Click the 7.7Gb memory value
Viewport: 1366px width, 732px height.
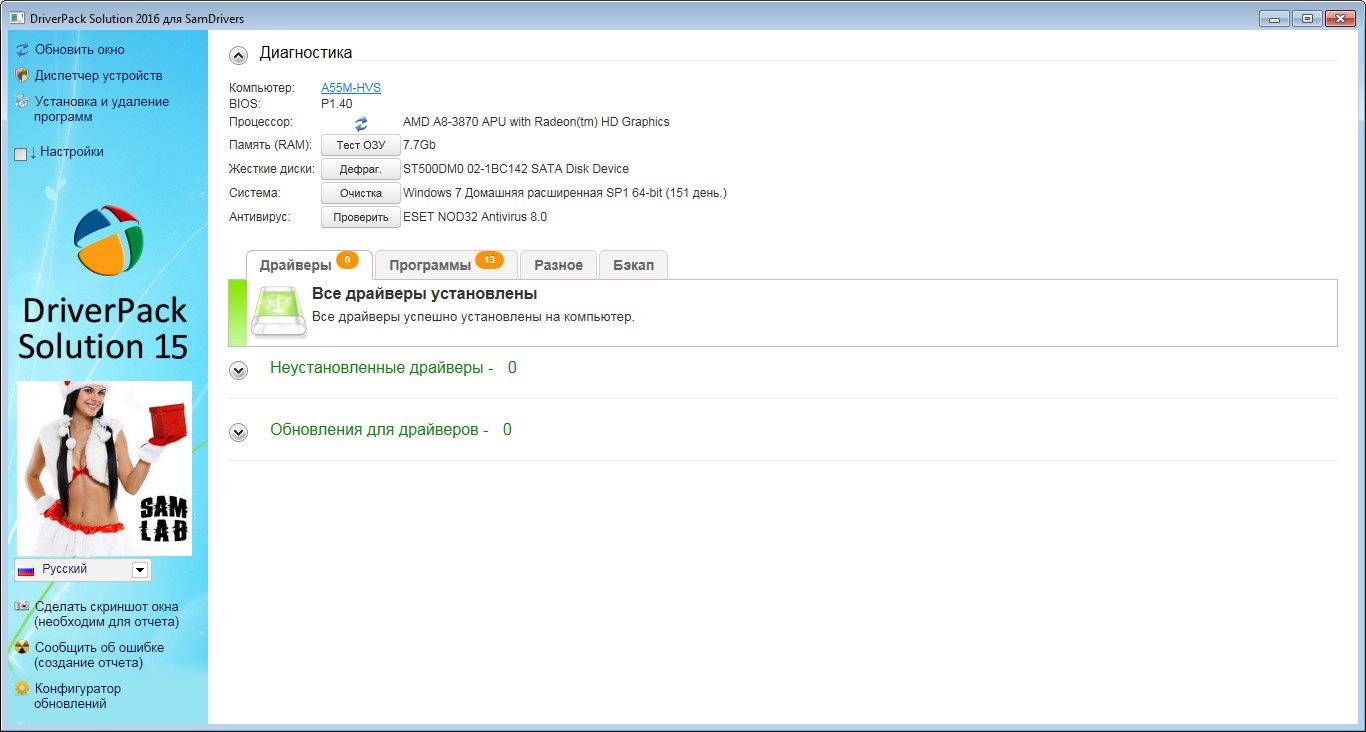[419, 145]
